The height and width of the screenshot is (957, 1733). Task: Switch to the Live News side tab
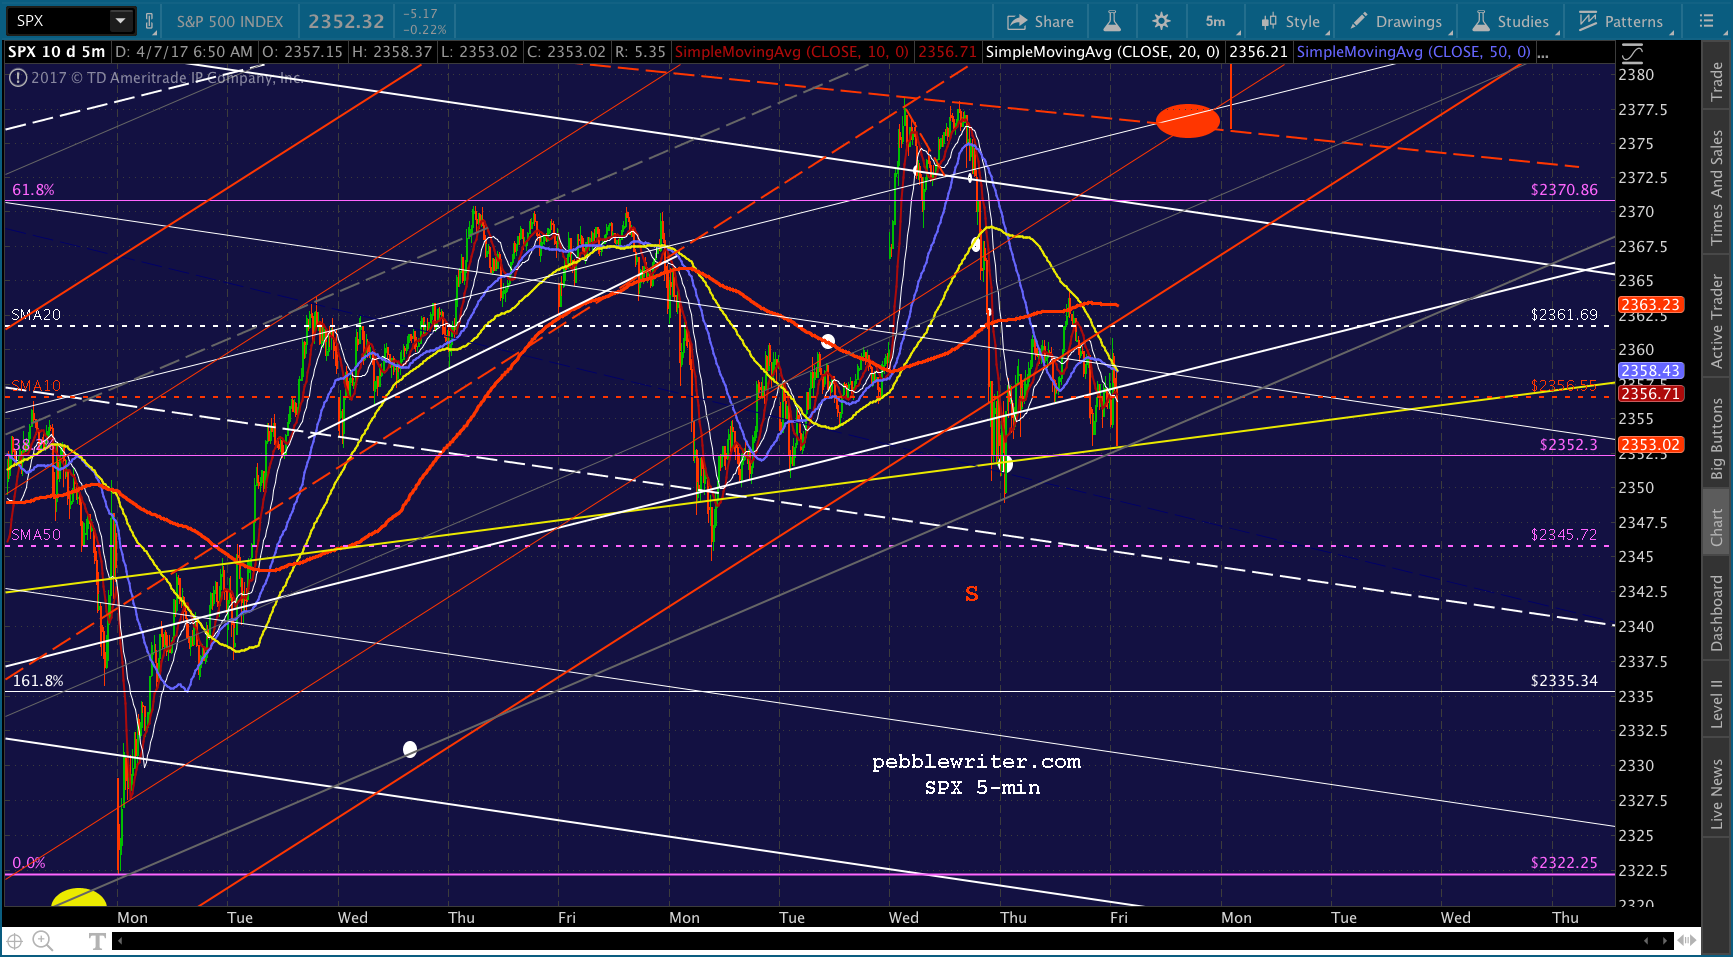tap(1717, 794)
